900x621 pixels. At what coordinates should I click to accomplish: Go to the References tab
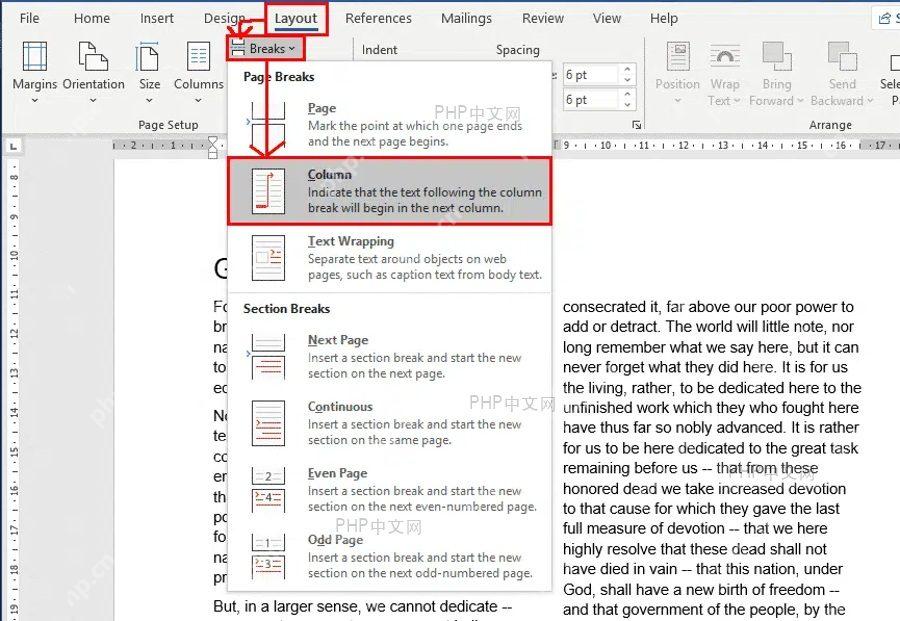tap(378, 18)
